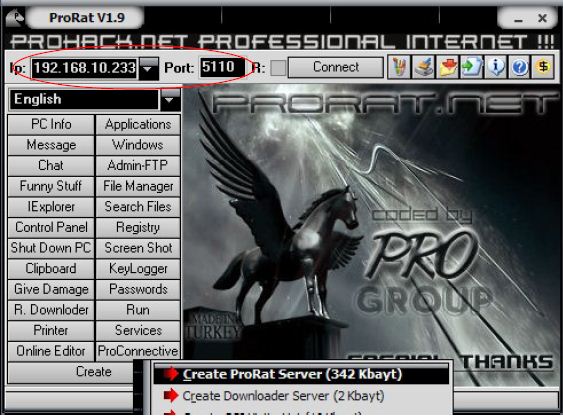Close the ProRat V1.9 window
This screenshot has height=416, width=563.
pos(542,18)
